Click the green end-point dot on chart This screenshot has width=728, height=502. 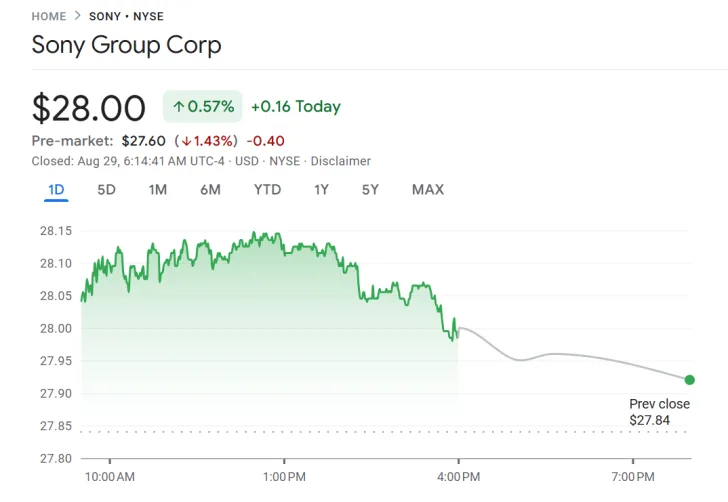click(x=690, y=380)
